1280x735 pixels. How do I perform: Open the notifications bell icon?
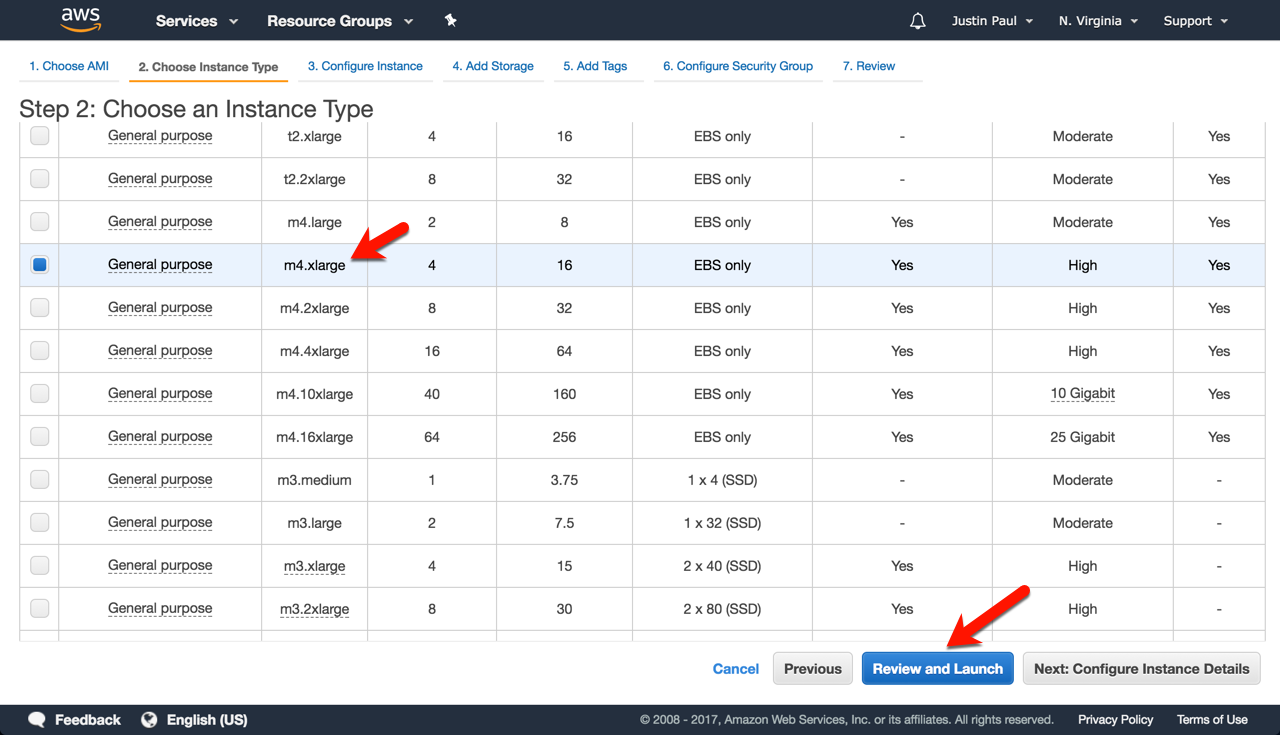918,21
